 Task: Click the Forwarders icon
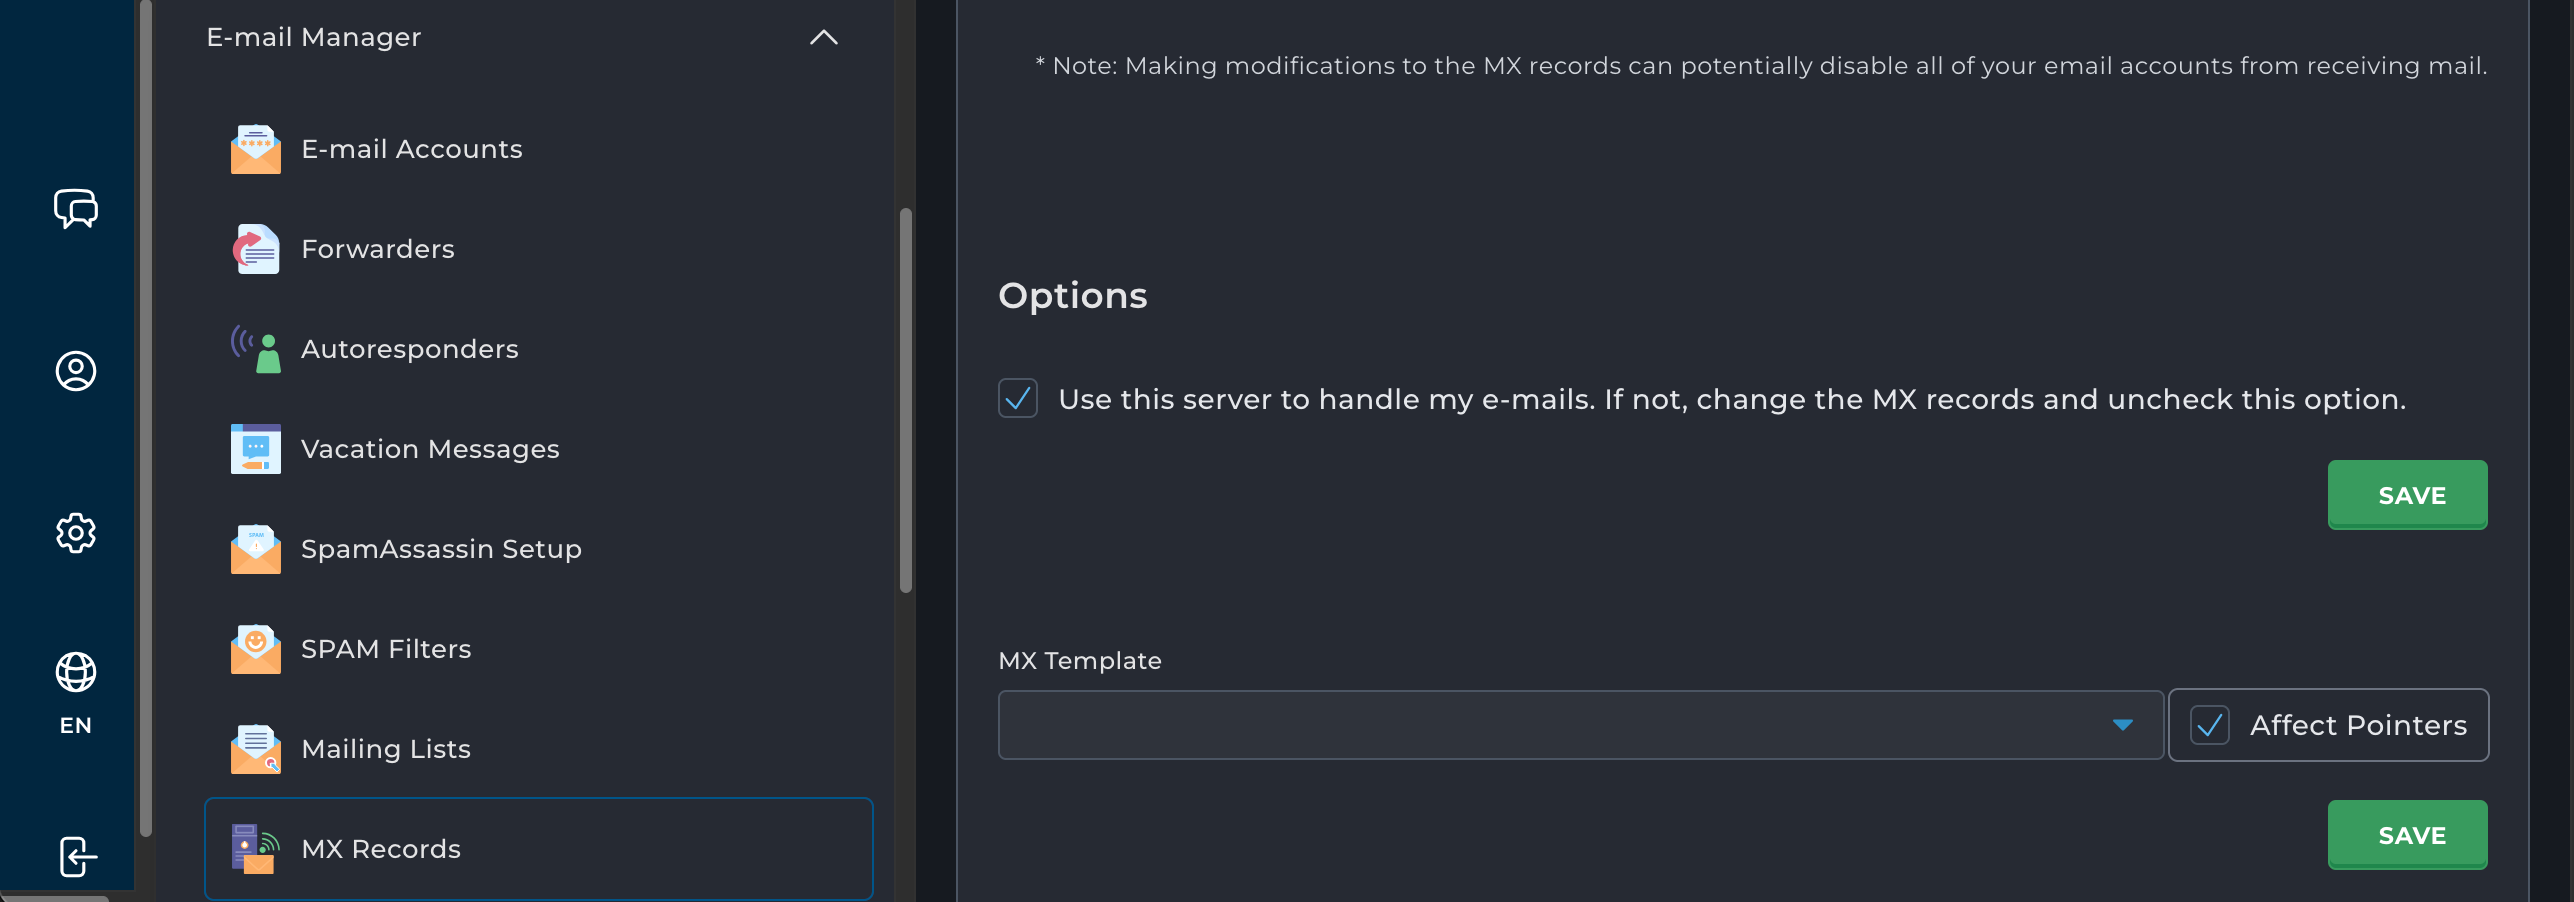point(256,249)
